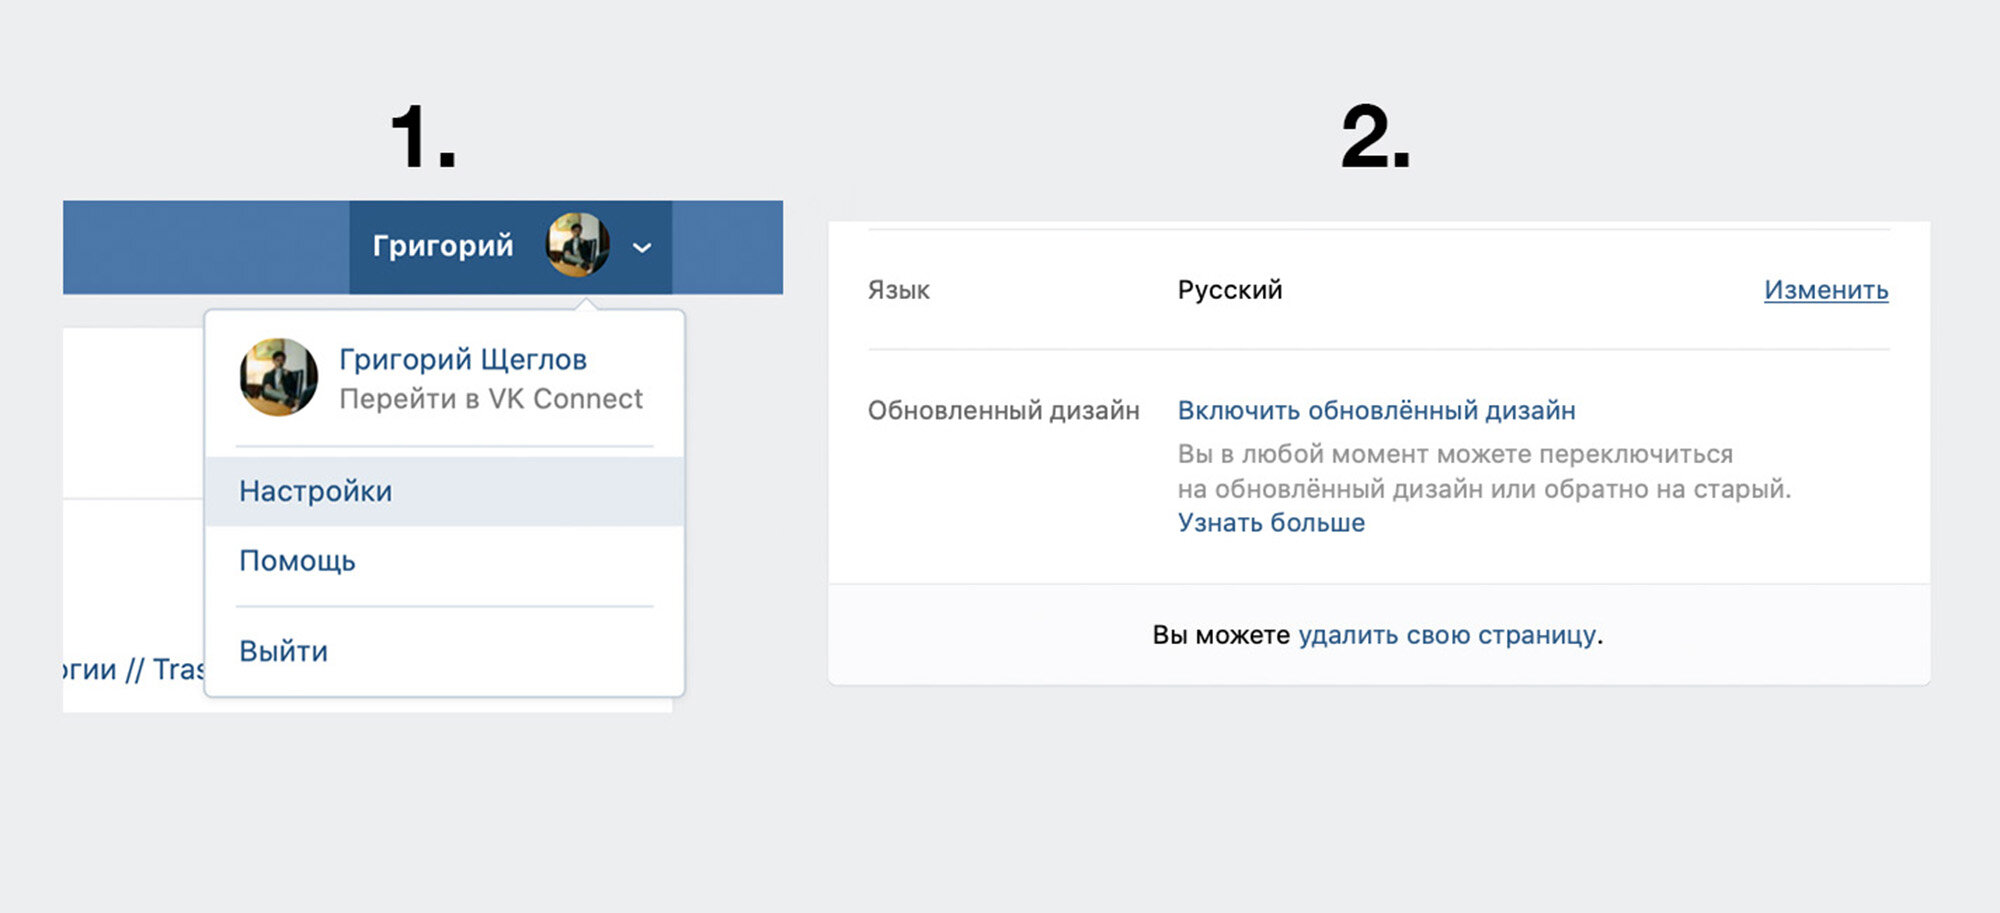The image size is (2000, 913).
Task: Enable Включить обновлённый дизайн
Action: click(1376, 410)
